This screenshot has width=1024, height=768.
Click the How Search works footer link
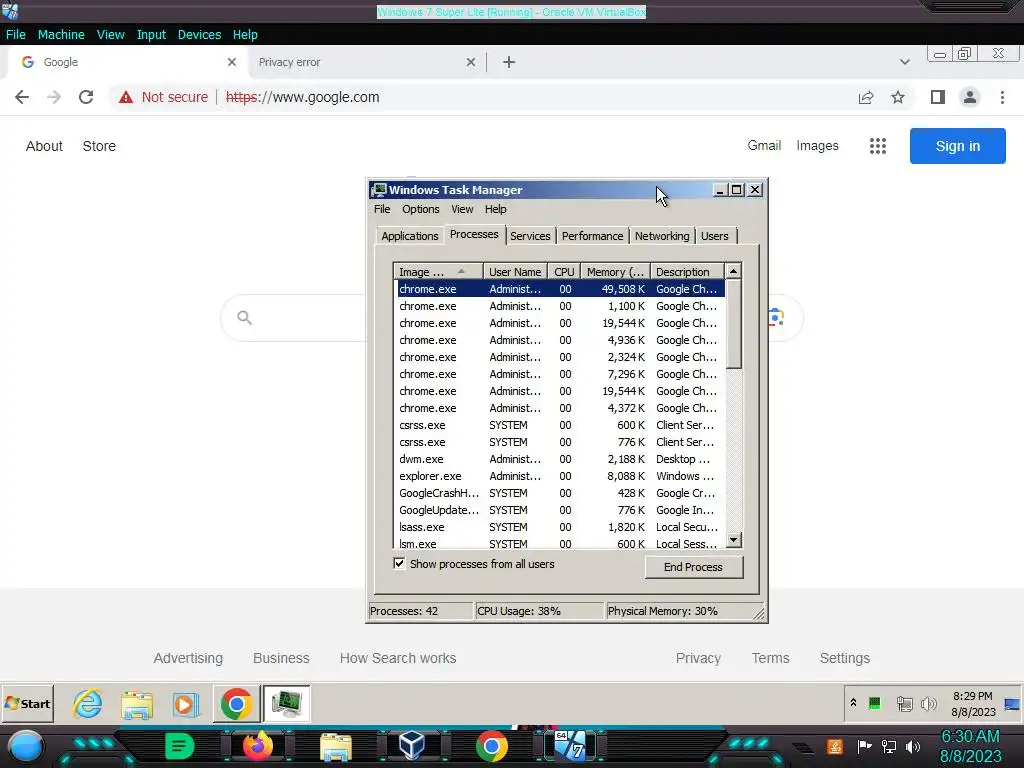click(398, 658)
